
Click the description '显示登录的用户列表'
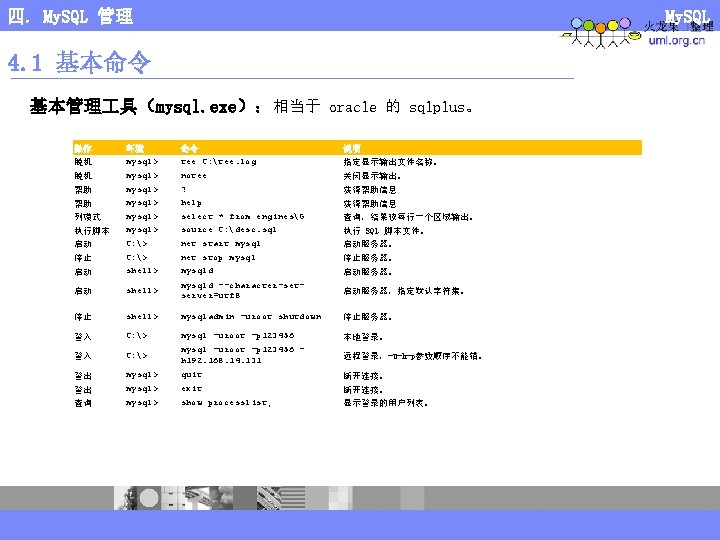386,403
